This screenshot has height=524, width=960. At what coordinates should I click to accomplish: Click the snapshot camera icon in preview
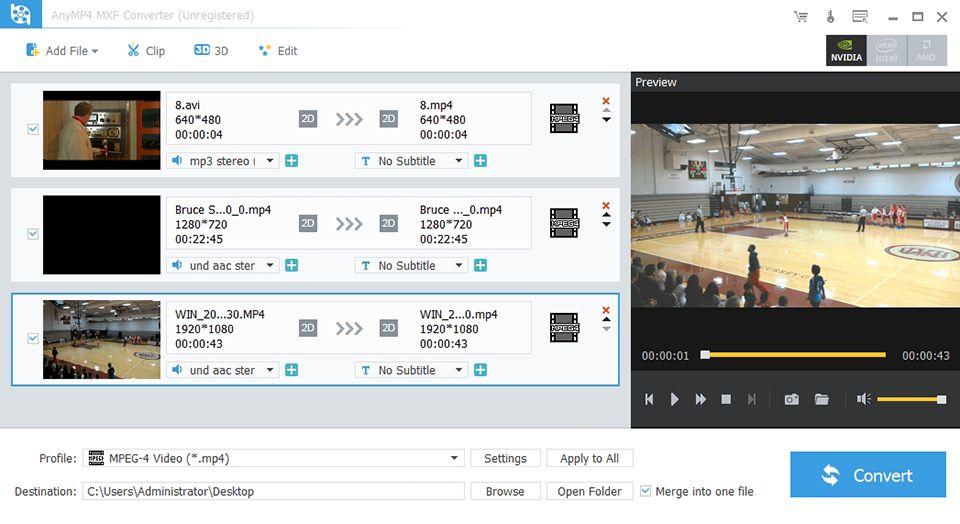coord(791,399)
